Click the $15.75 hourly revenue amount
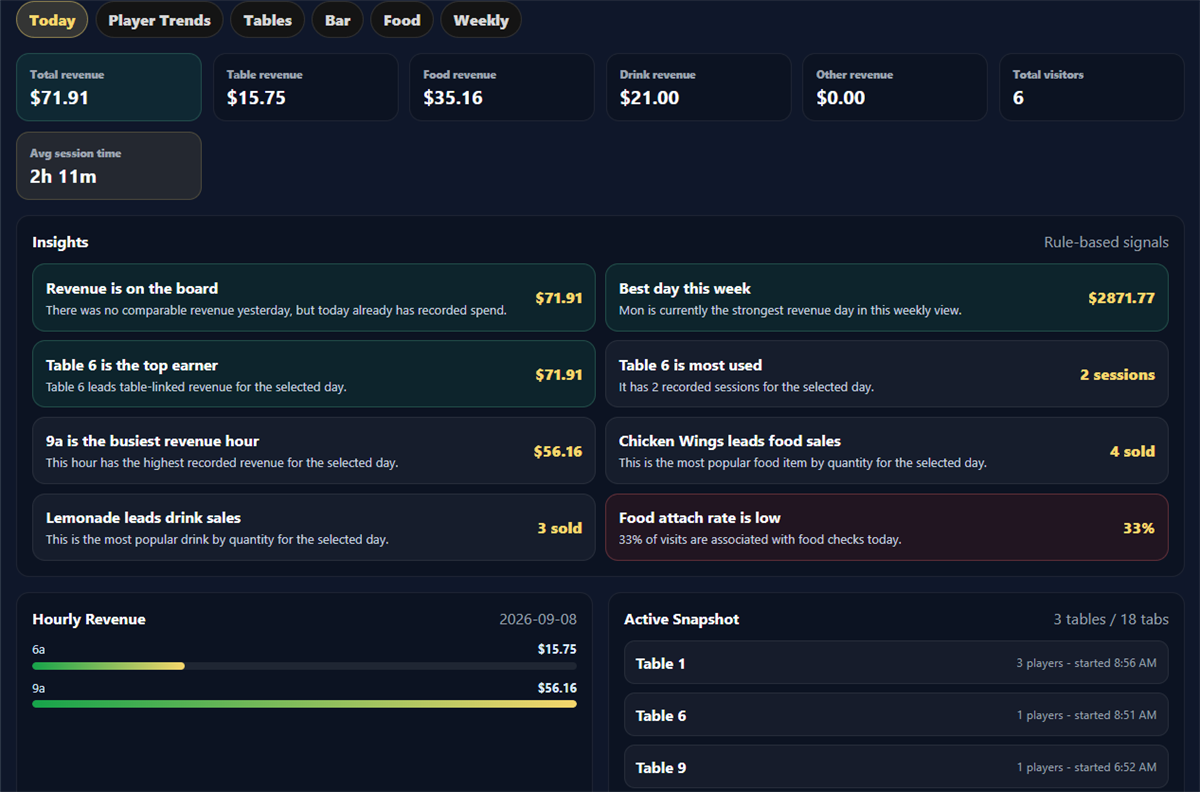Image resolution: width=1200 pixels, height=792 pixels. coord(557,649)
